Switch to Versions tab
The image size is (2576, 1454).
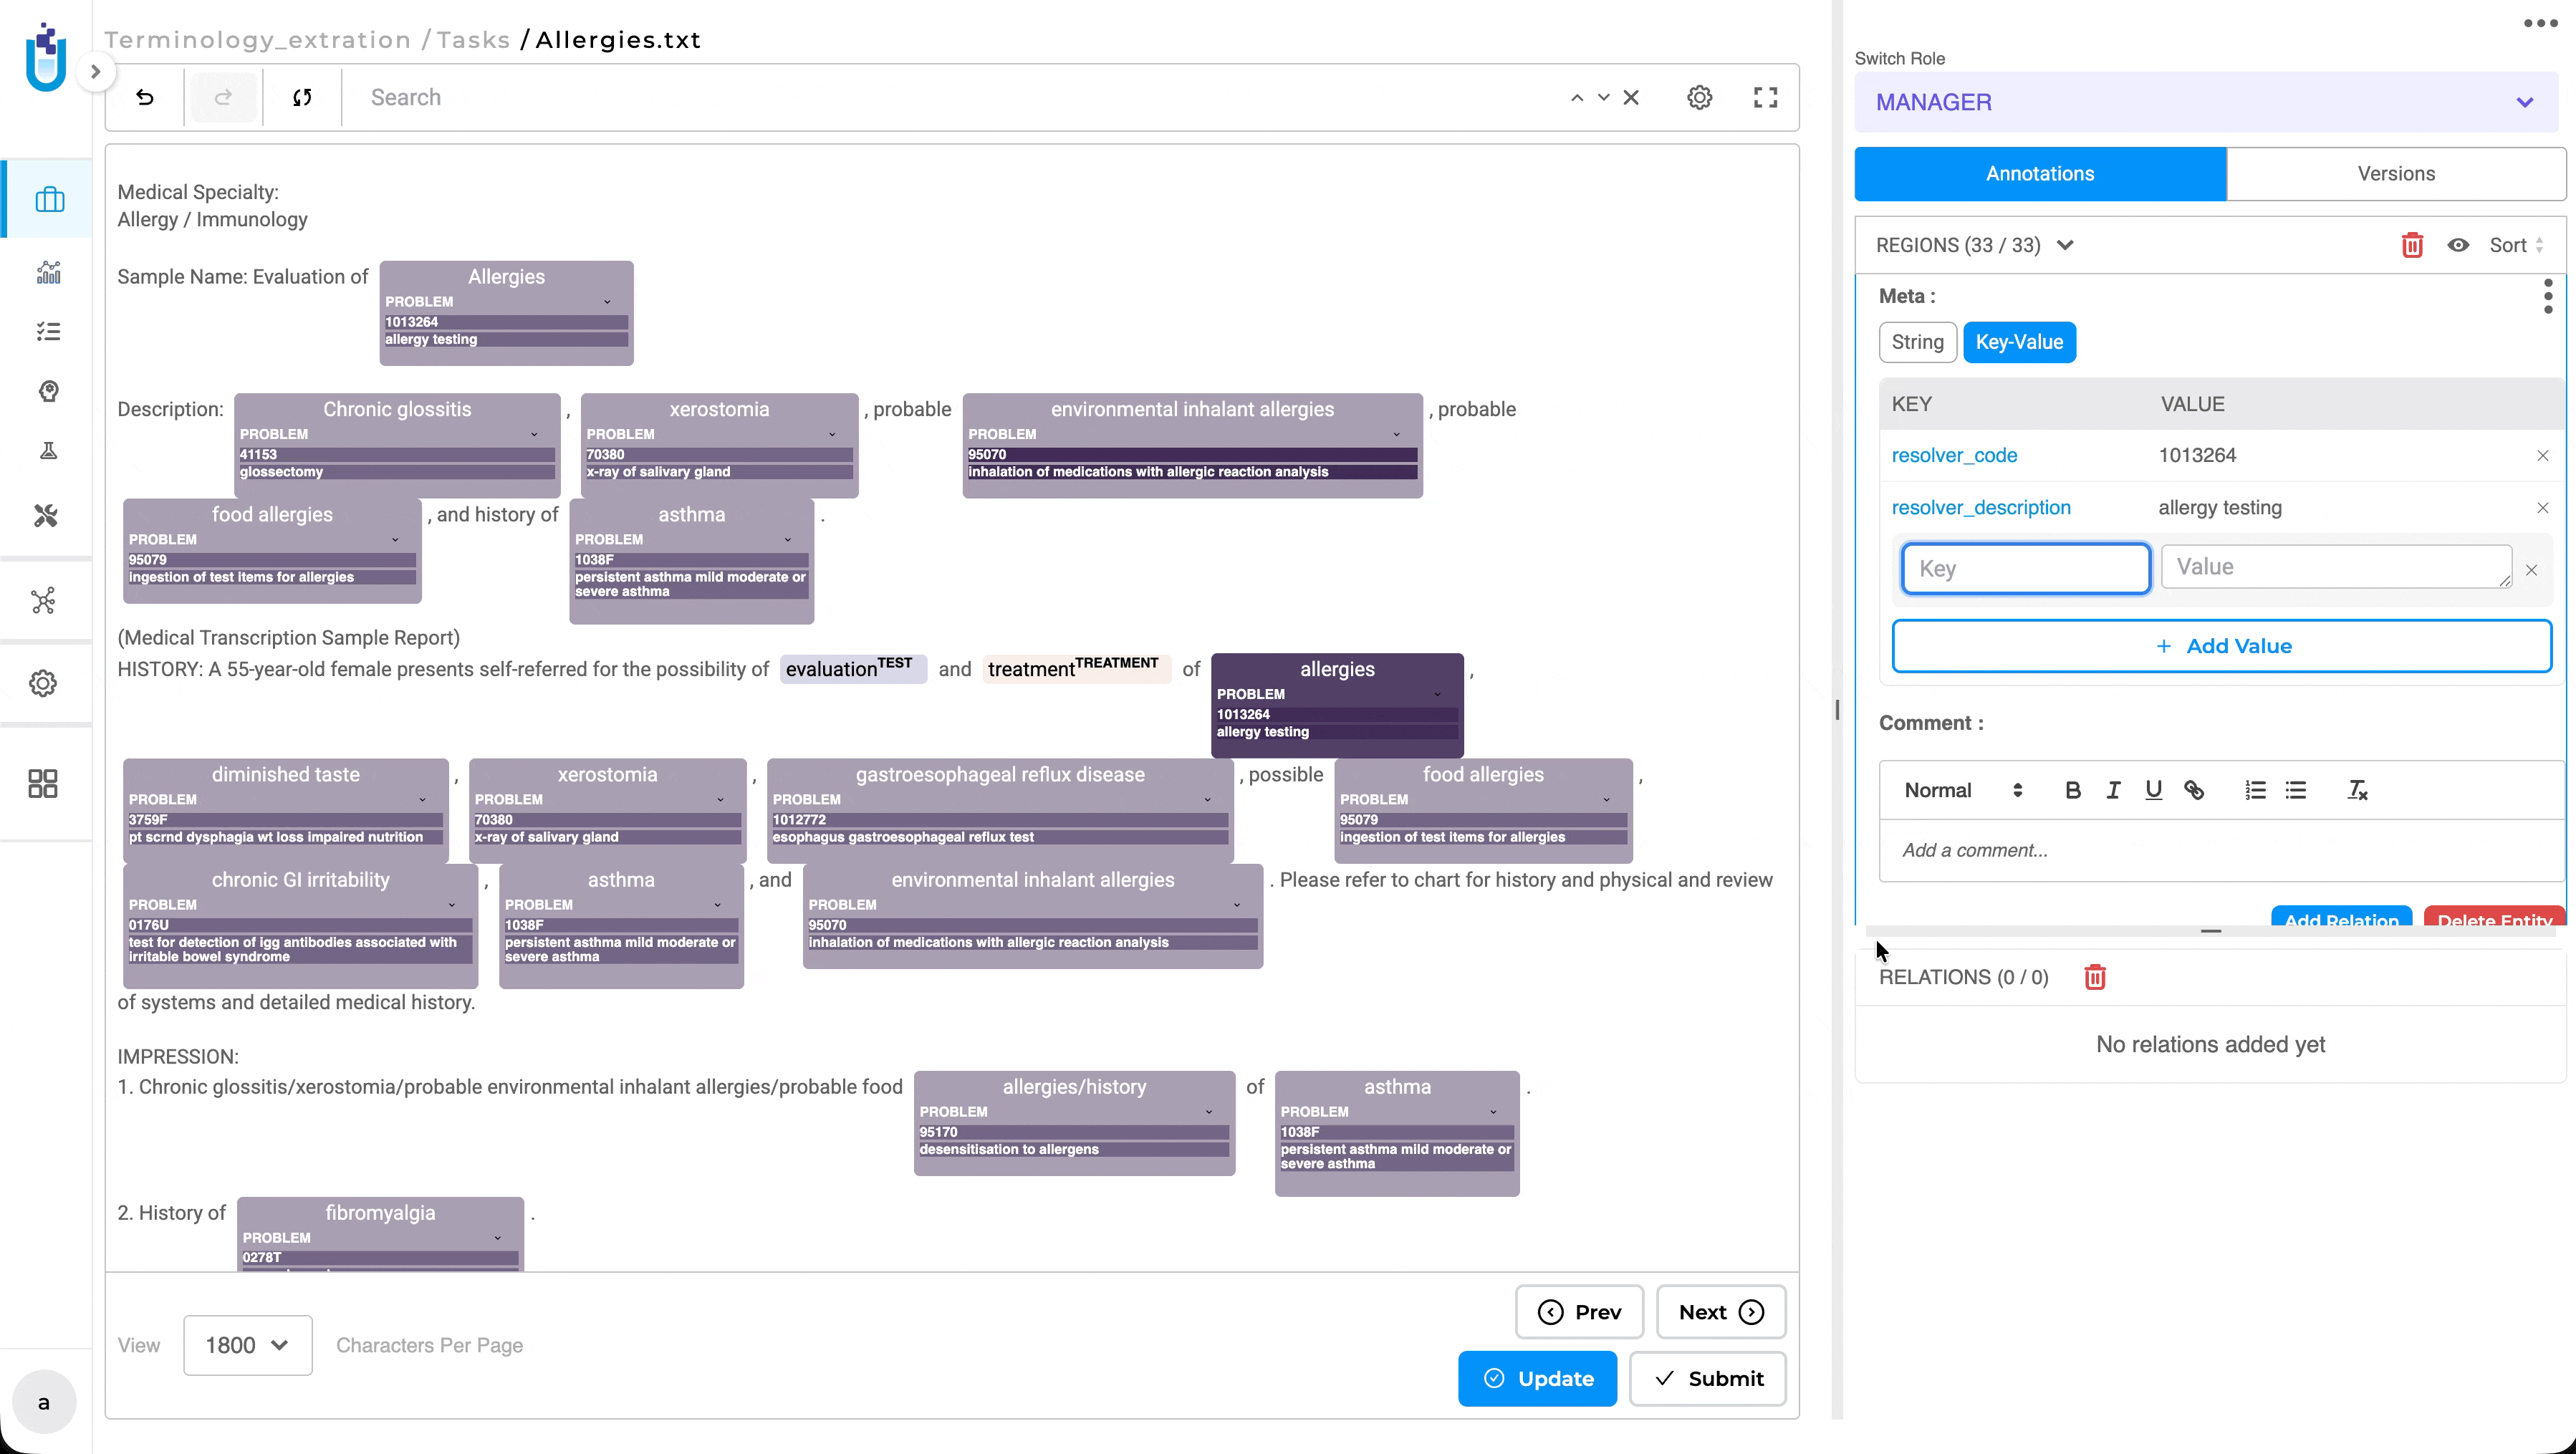pos(2396,174)
